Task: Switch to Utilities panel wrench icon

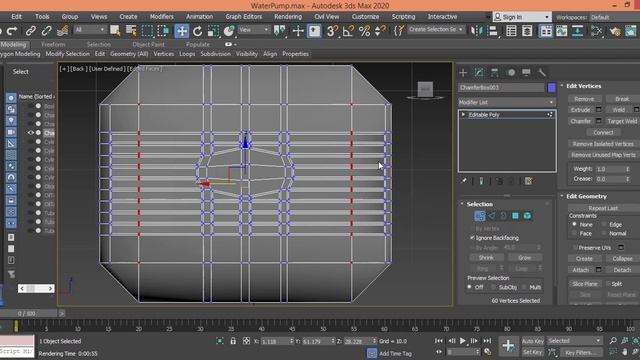Action: pos(542,73)
